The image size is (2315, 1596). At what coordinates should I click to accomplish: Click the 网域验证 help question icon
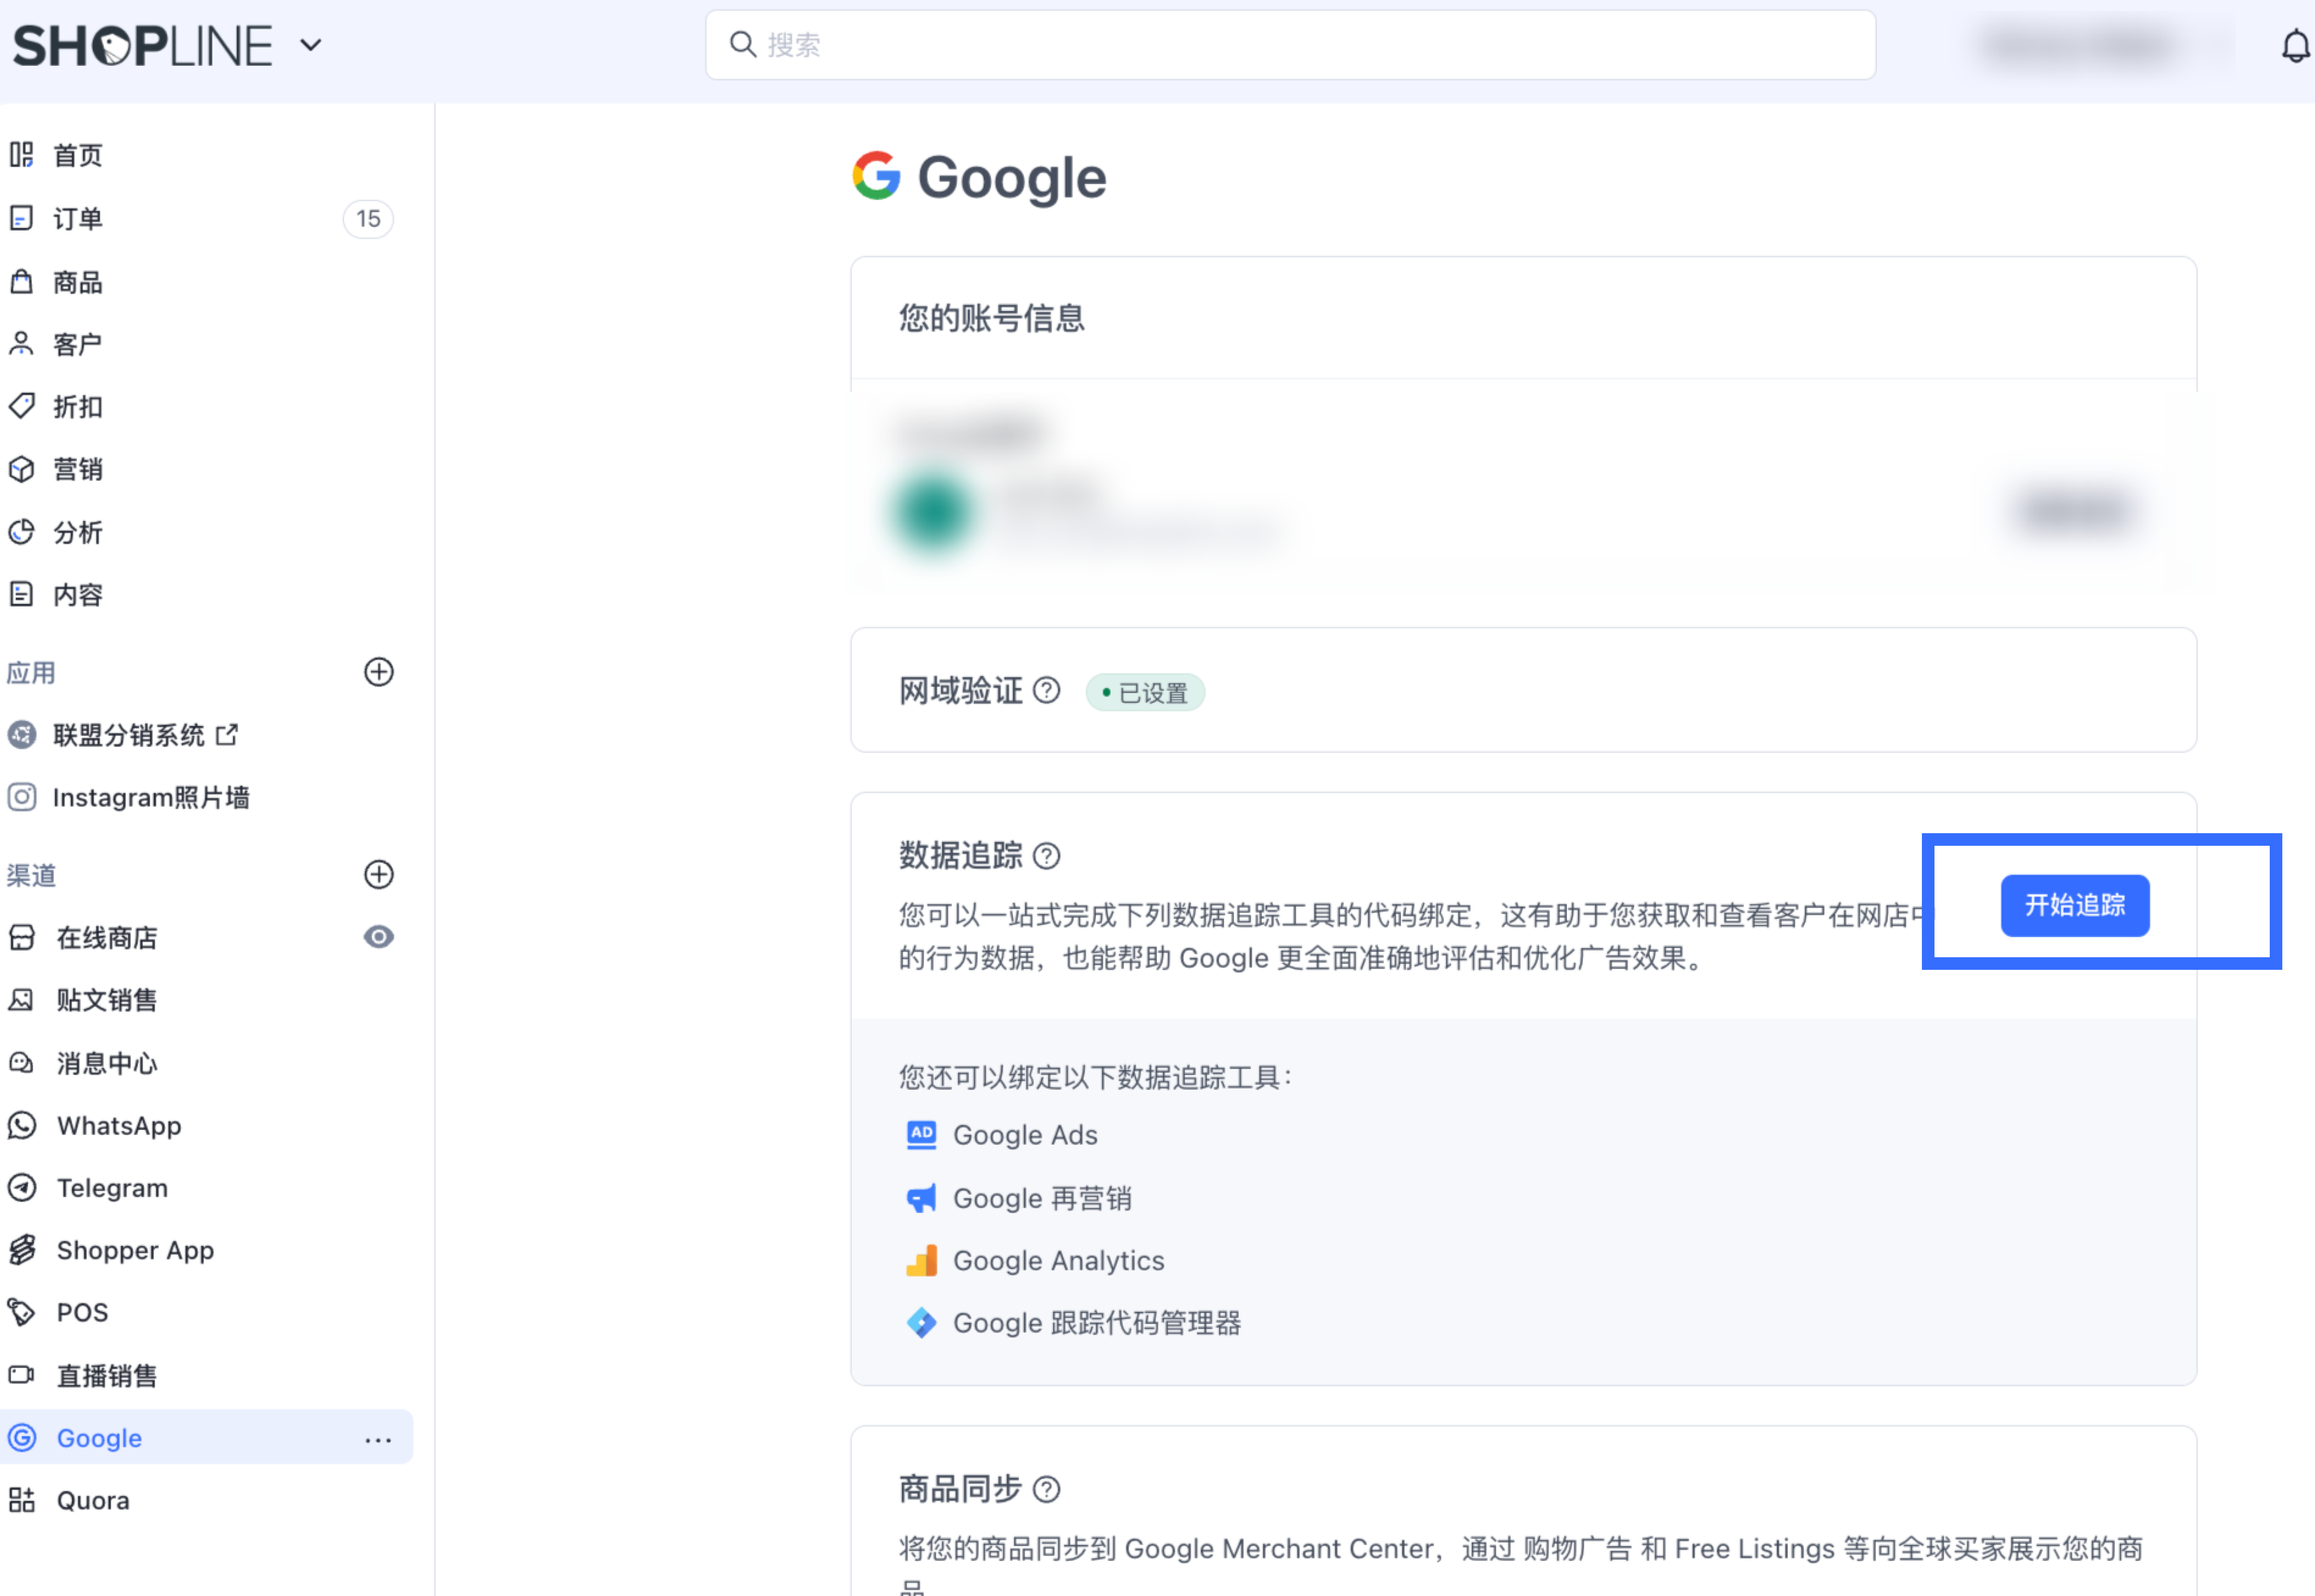1046,690
